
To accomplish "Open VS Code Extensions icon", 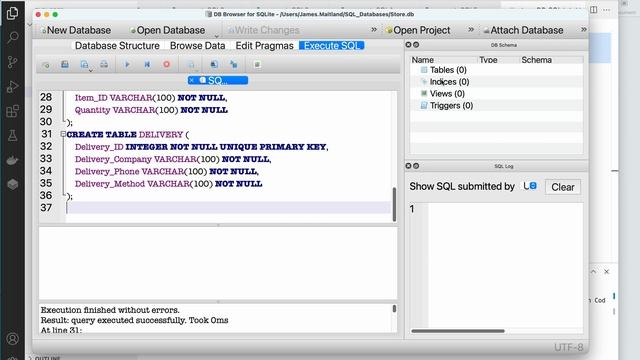I will pyautogui.click(x=13, y=111).
